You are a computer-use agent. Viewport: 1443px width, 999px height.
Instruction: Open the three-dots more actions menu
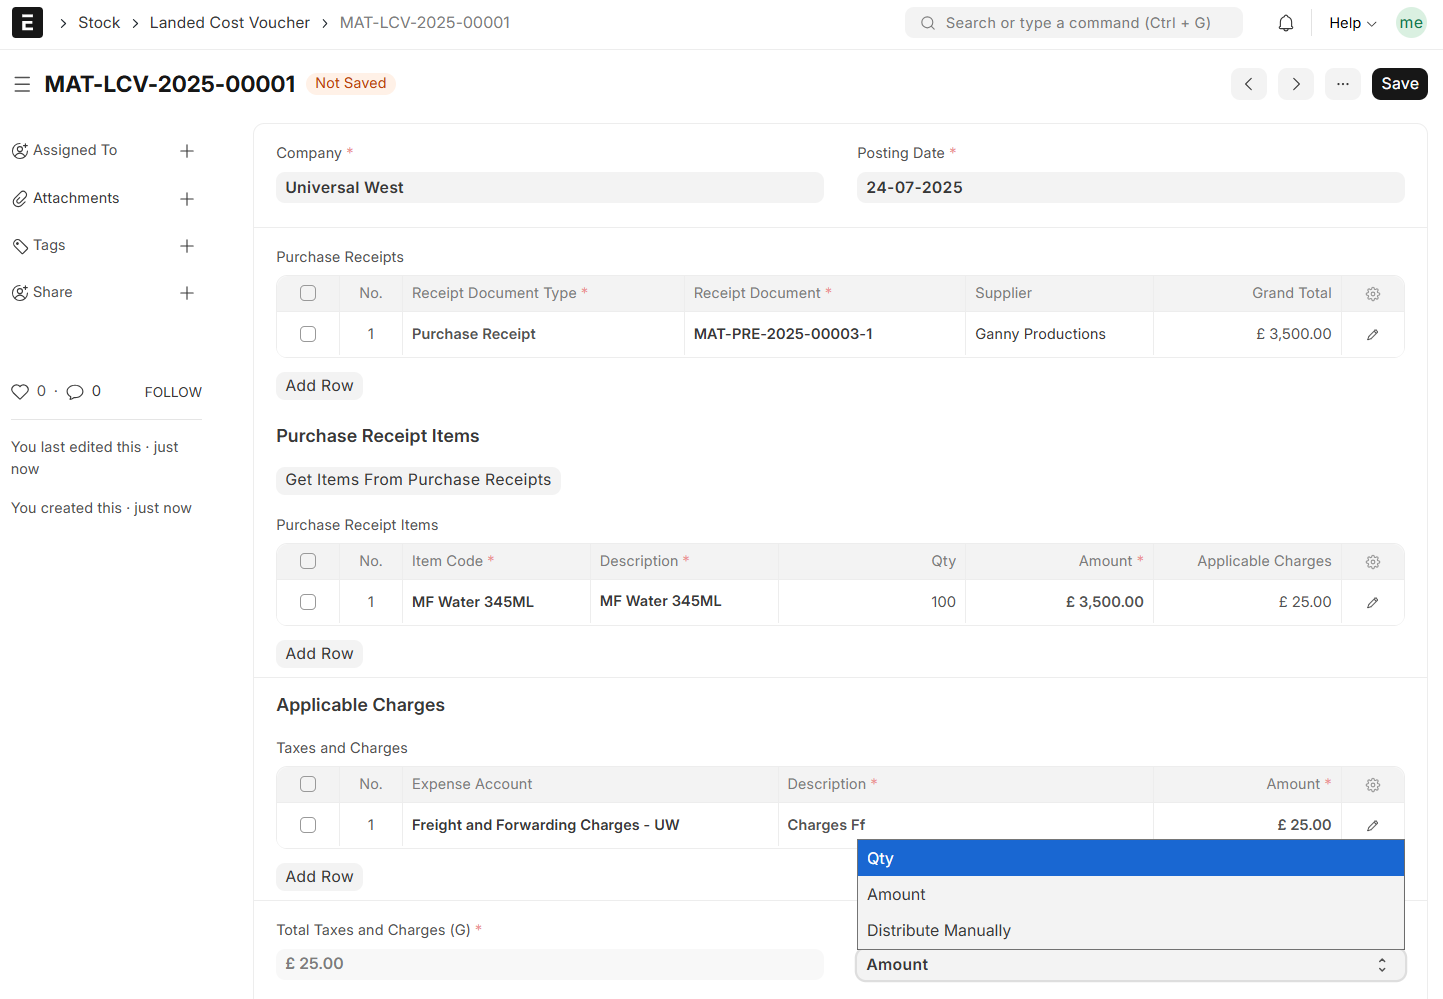tap(1342, 84)
